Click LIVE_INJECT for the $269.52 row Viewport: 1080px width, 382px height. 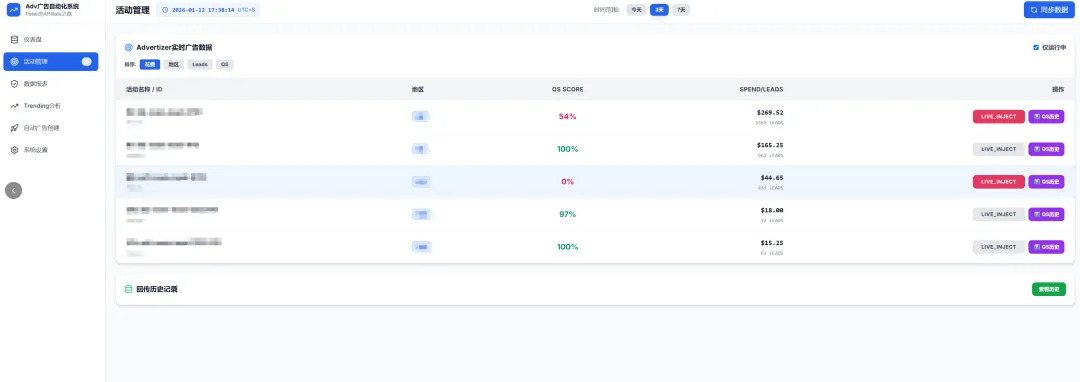click(x=999, y=116)
